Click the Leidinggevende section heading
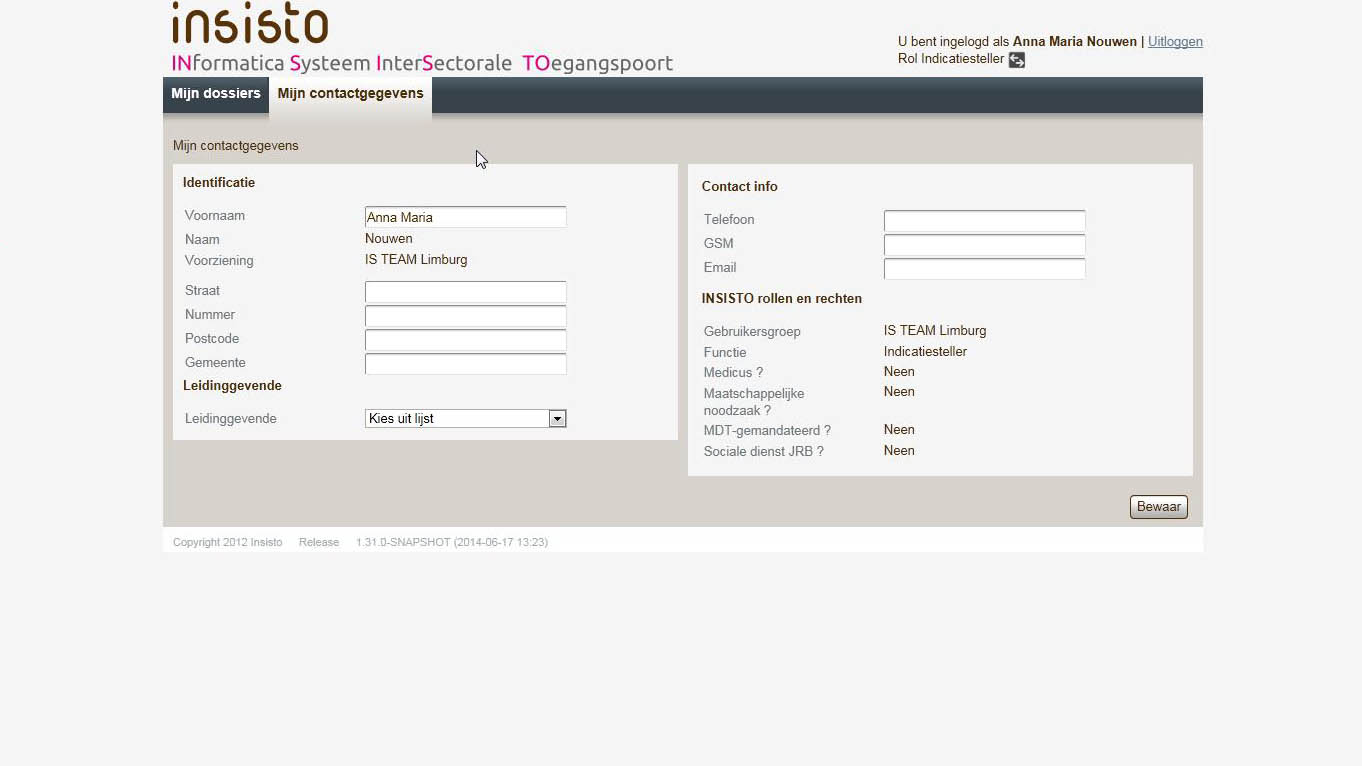Viewport: 1362px width, 766px height. click(232, 386)
